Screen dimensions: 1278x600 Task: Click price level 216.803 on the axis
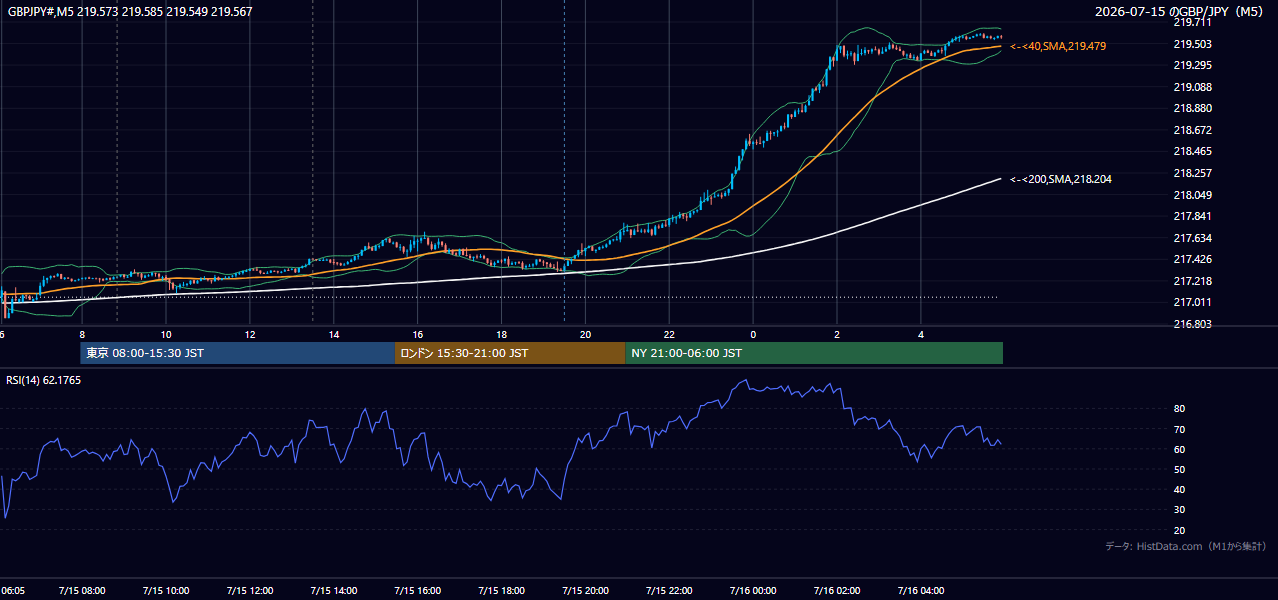point(1192,324)
